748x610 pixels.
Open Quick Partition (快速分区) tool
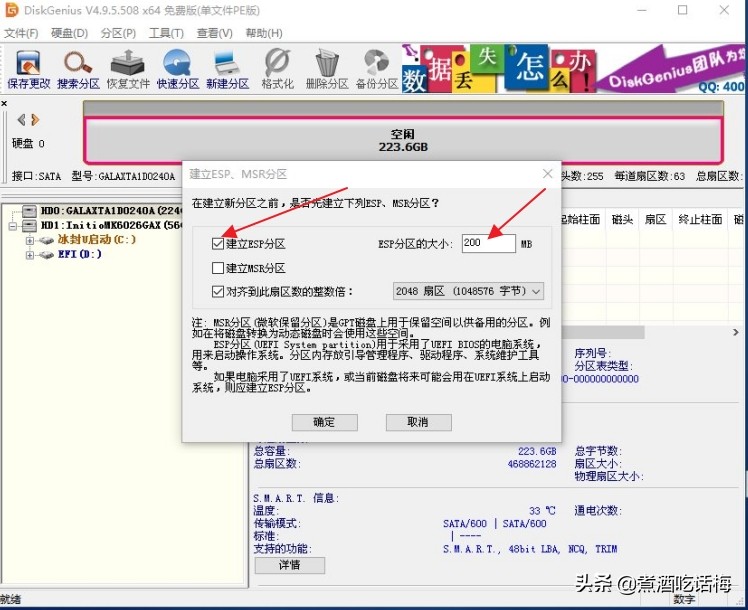pyautogui.click(x=177, y=69)
